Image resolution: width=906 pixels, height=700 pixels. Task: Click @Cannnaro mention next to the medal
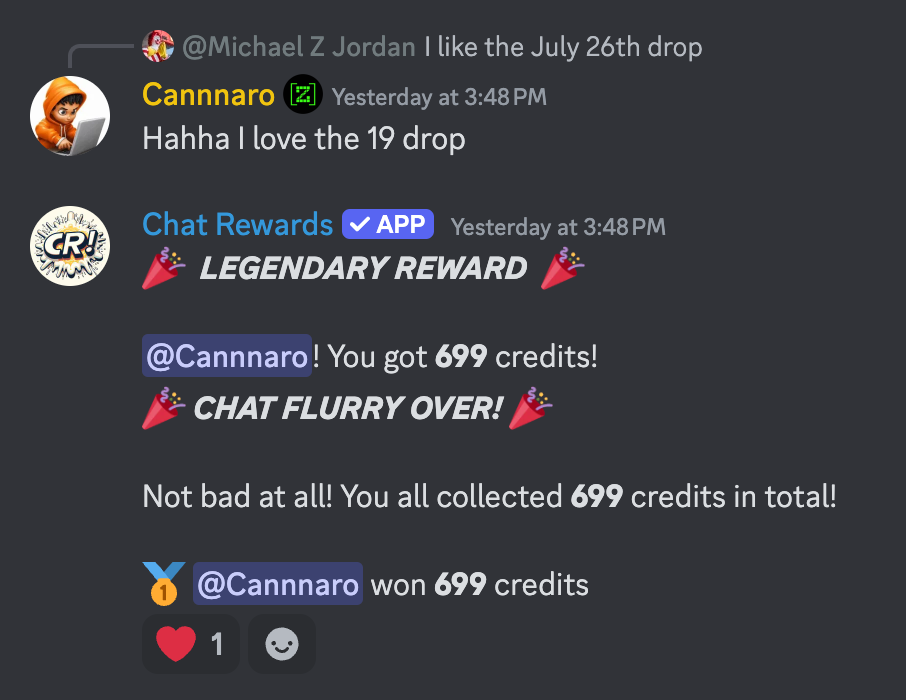click(278, 584)
